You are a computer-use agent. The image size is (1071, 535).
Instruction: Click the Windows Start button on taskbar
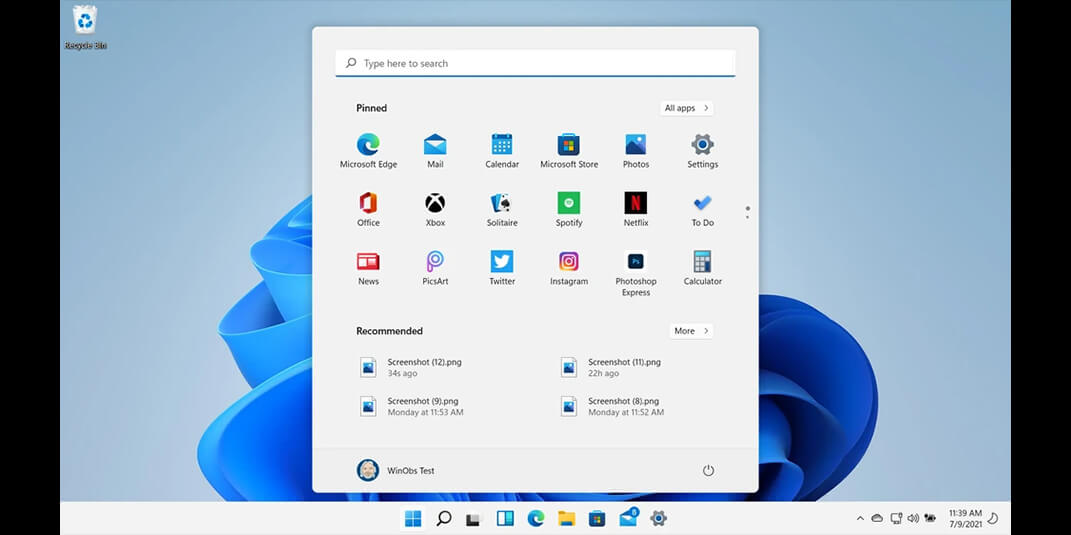(x=413, y=519)
